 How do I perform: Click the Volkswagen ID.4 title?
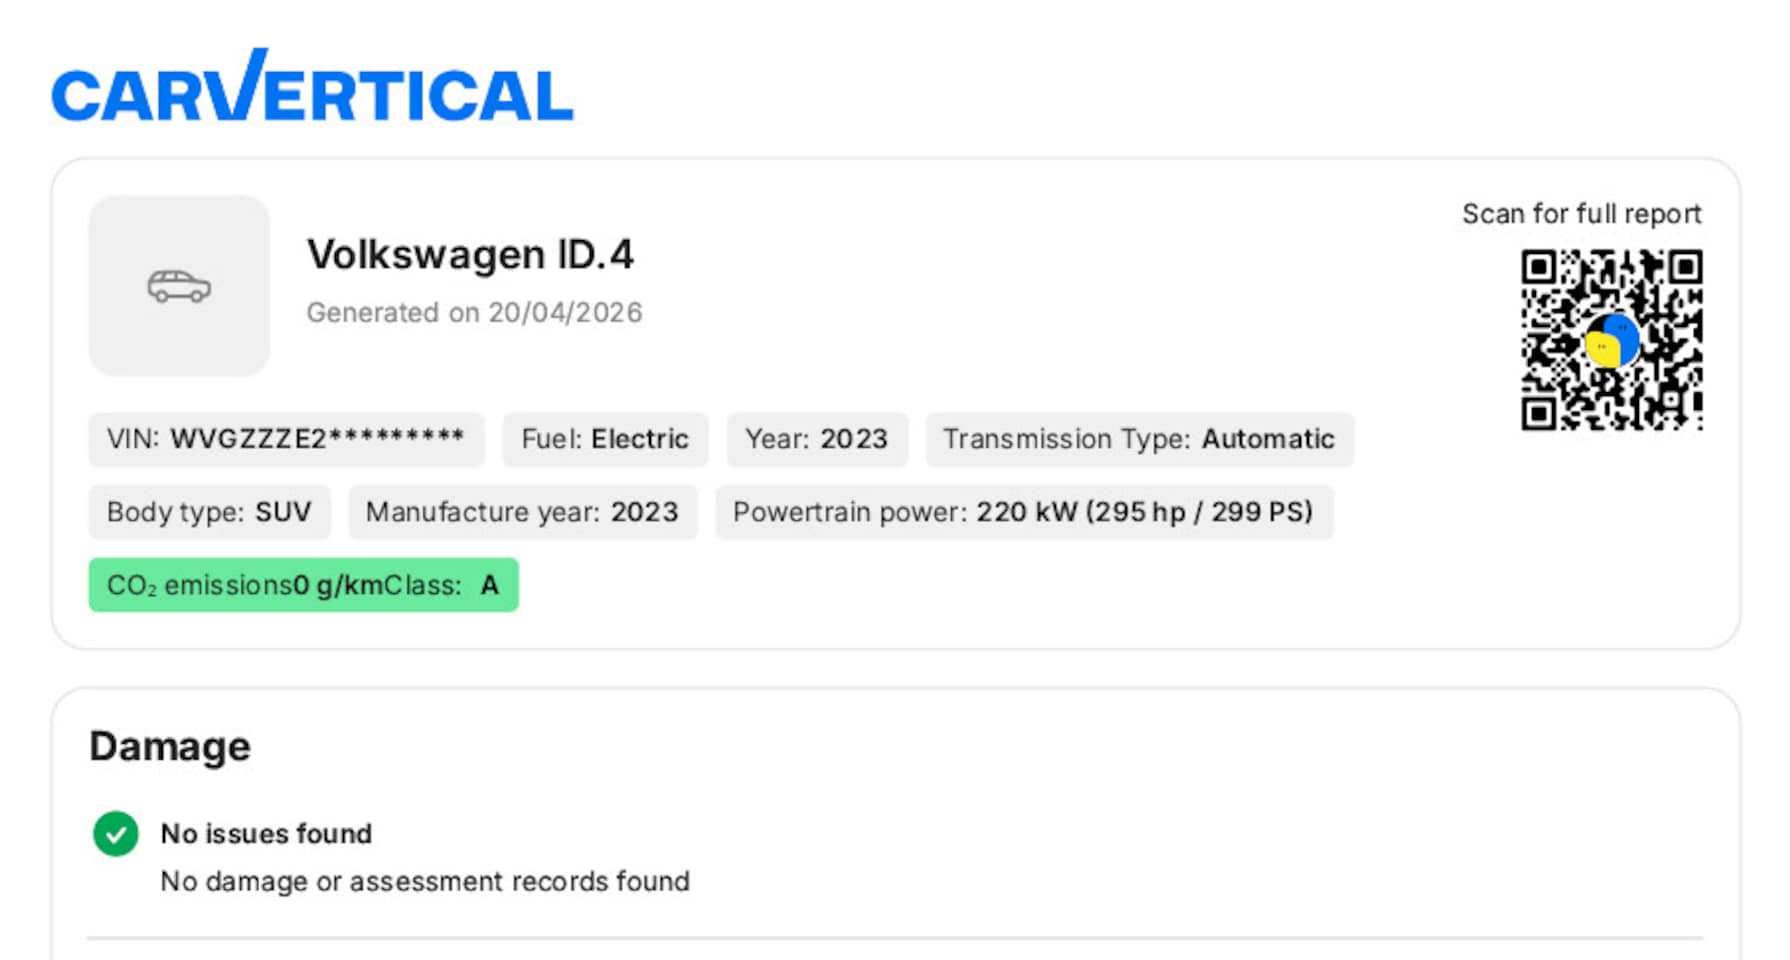click(470, 255)
